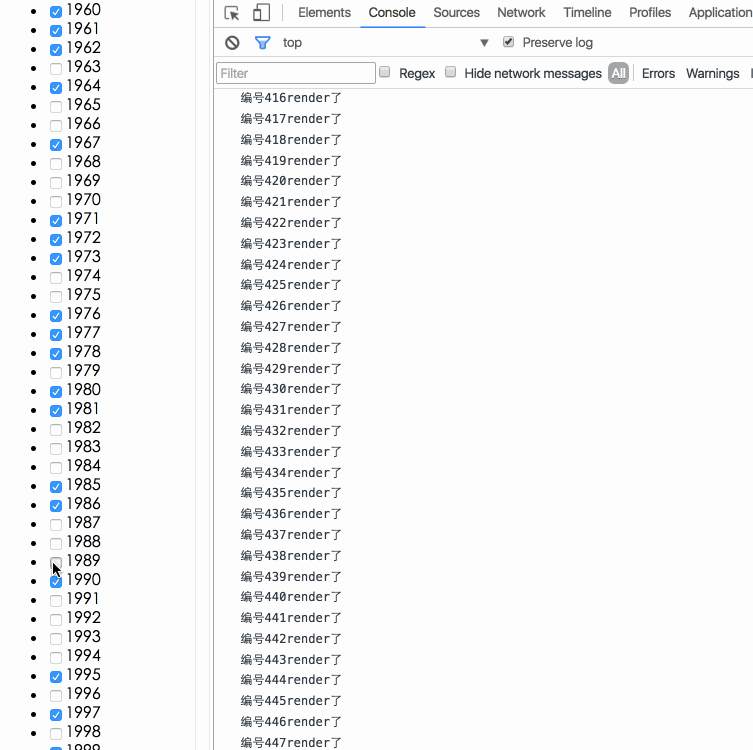
Task: Open the Profiles tab
Action: [650, 12]
